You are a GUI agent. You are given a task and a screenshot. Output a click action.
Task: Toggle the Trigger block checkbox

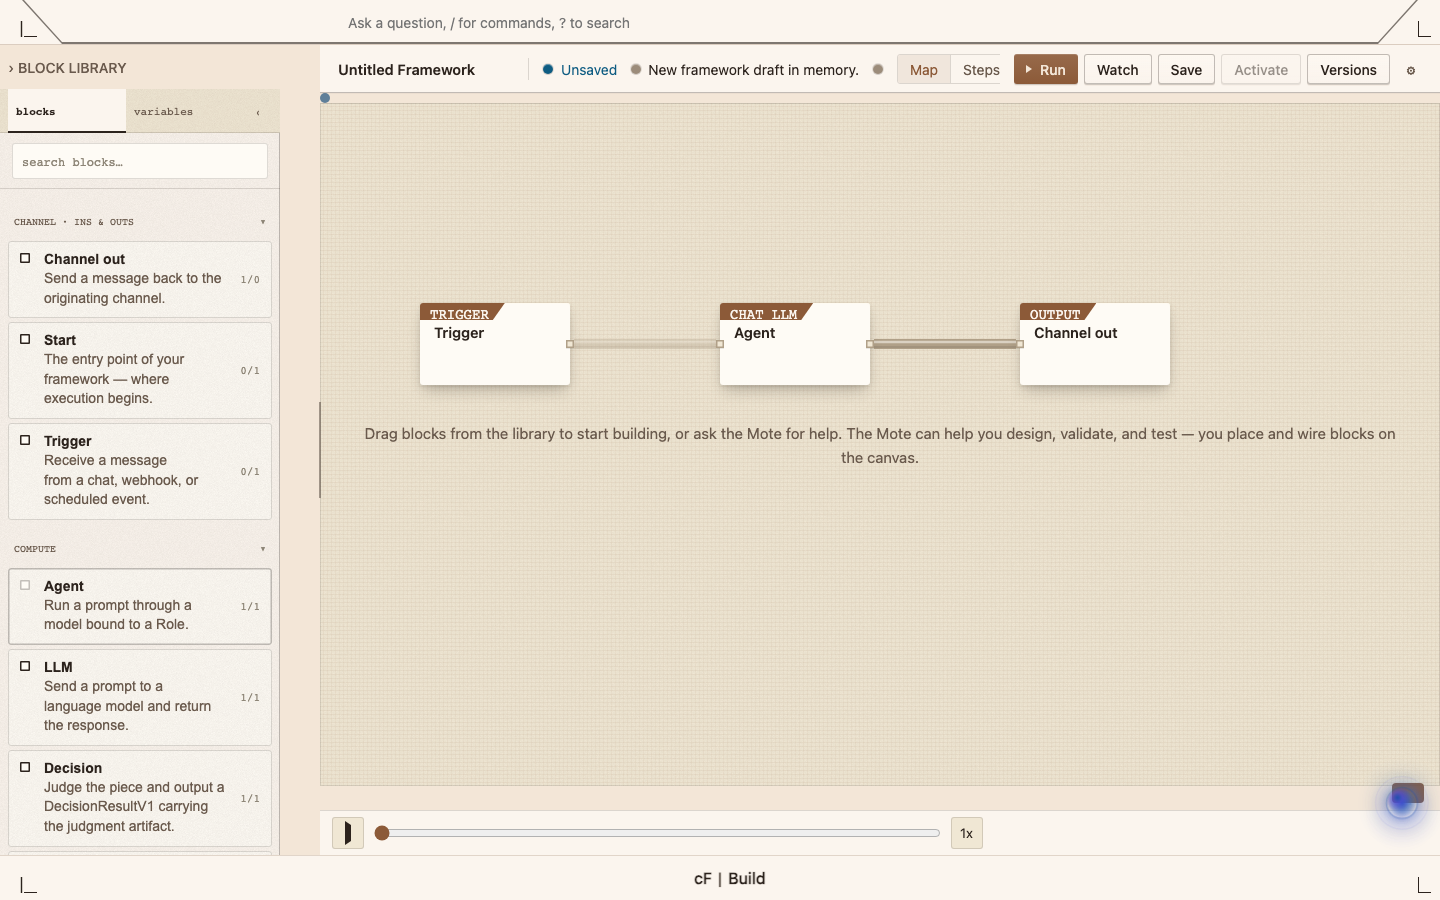tap(25, 440)
